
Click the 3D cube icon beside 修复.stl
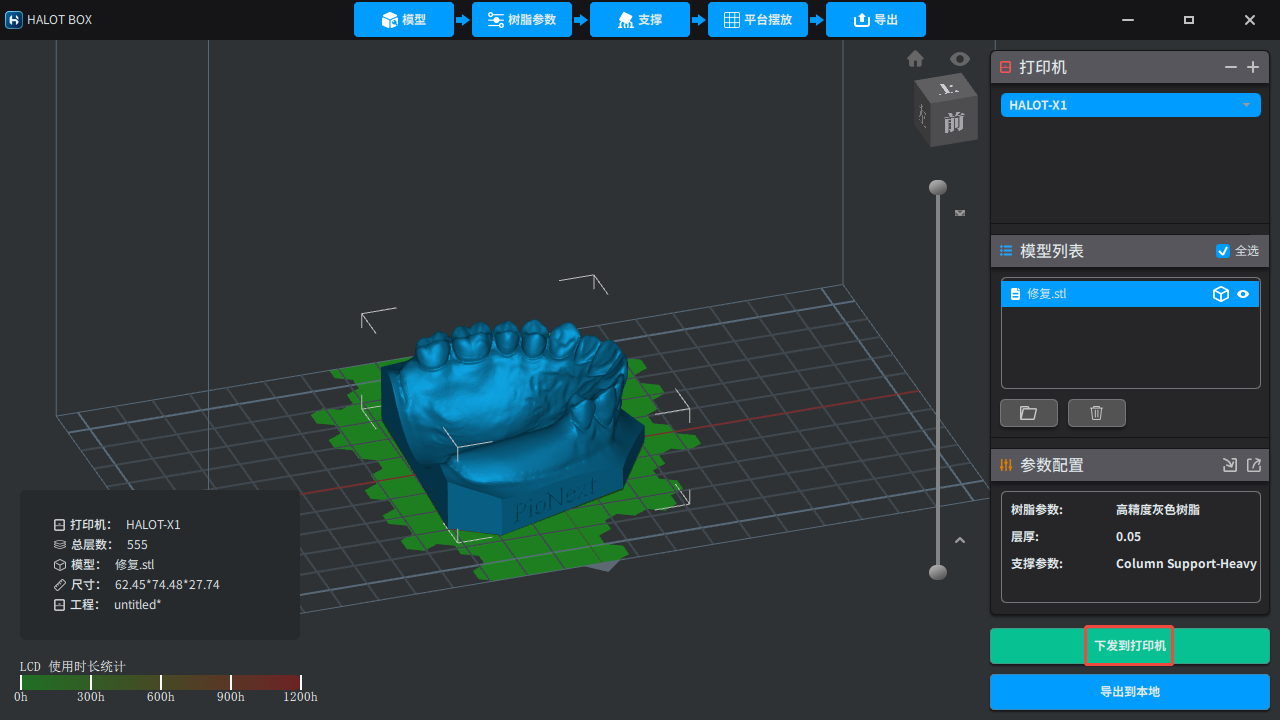click(1220, 294)
